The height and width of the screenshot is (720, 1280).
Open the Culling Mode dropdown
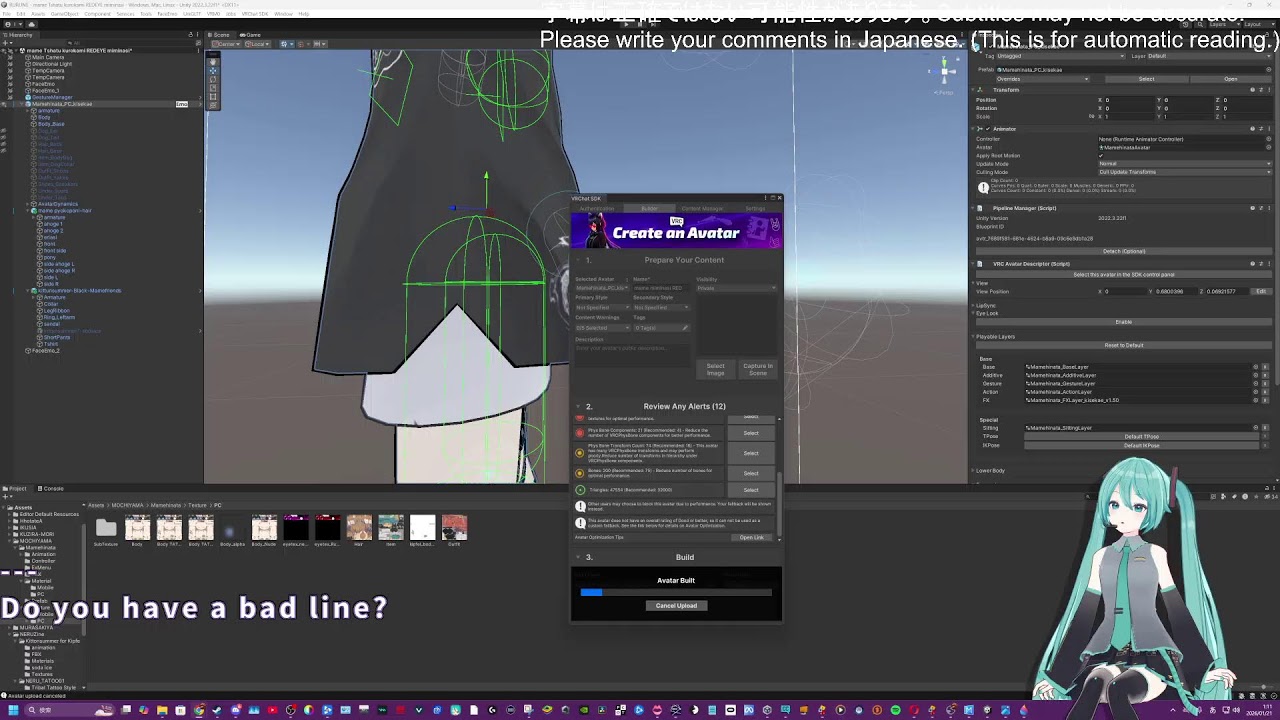[1185, 172]
